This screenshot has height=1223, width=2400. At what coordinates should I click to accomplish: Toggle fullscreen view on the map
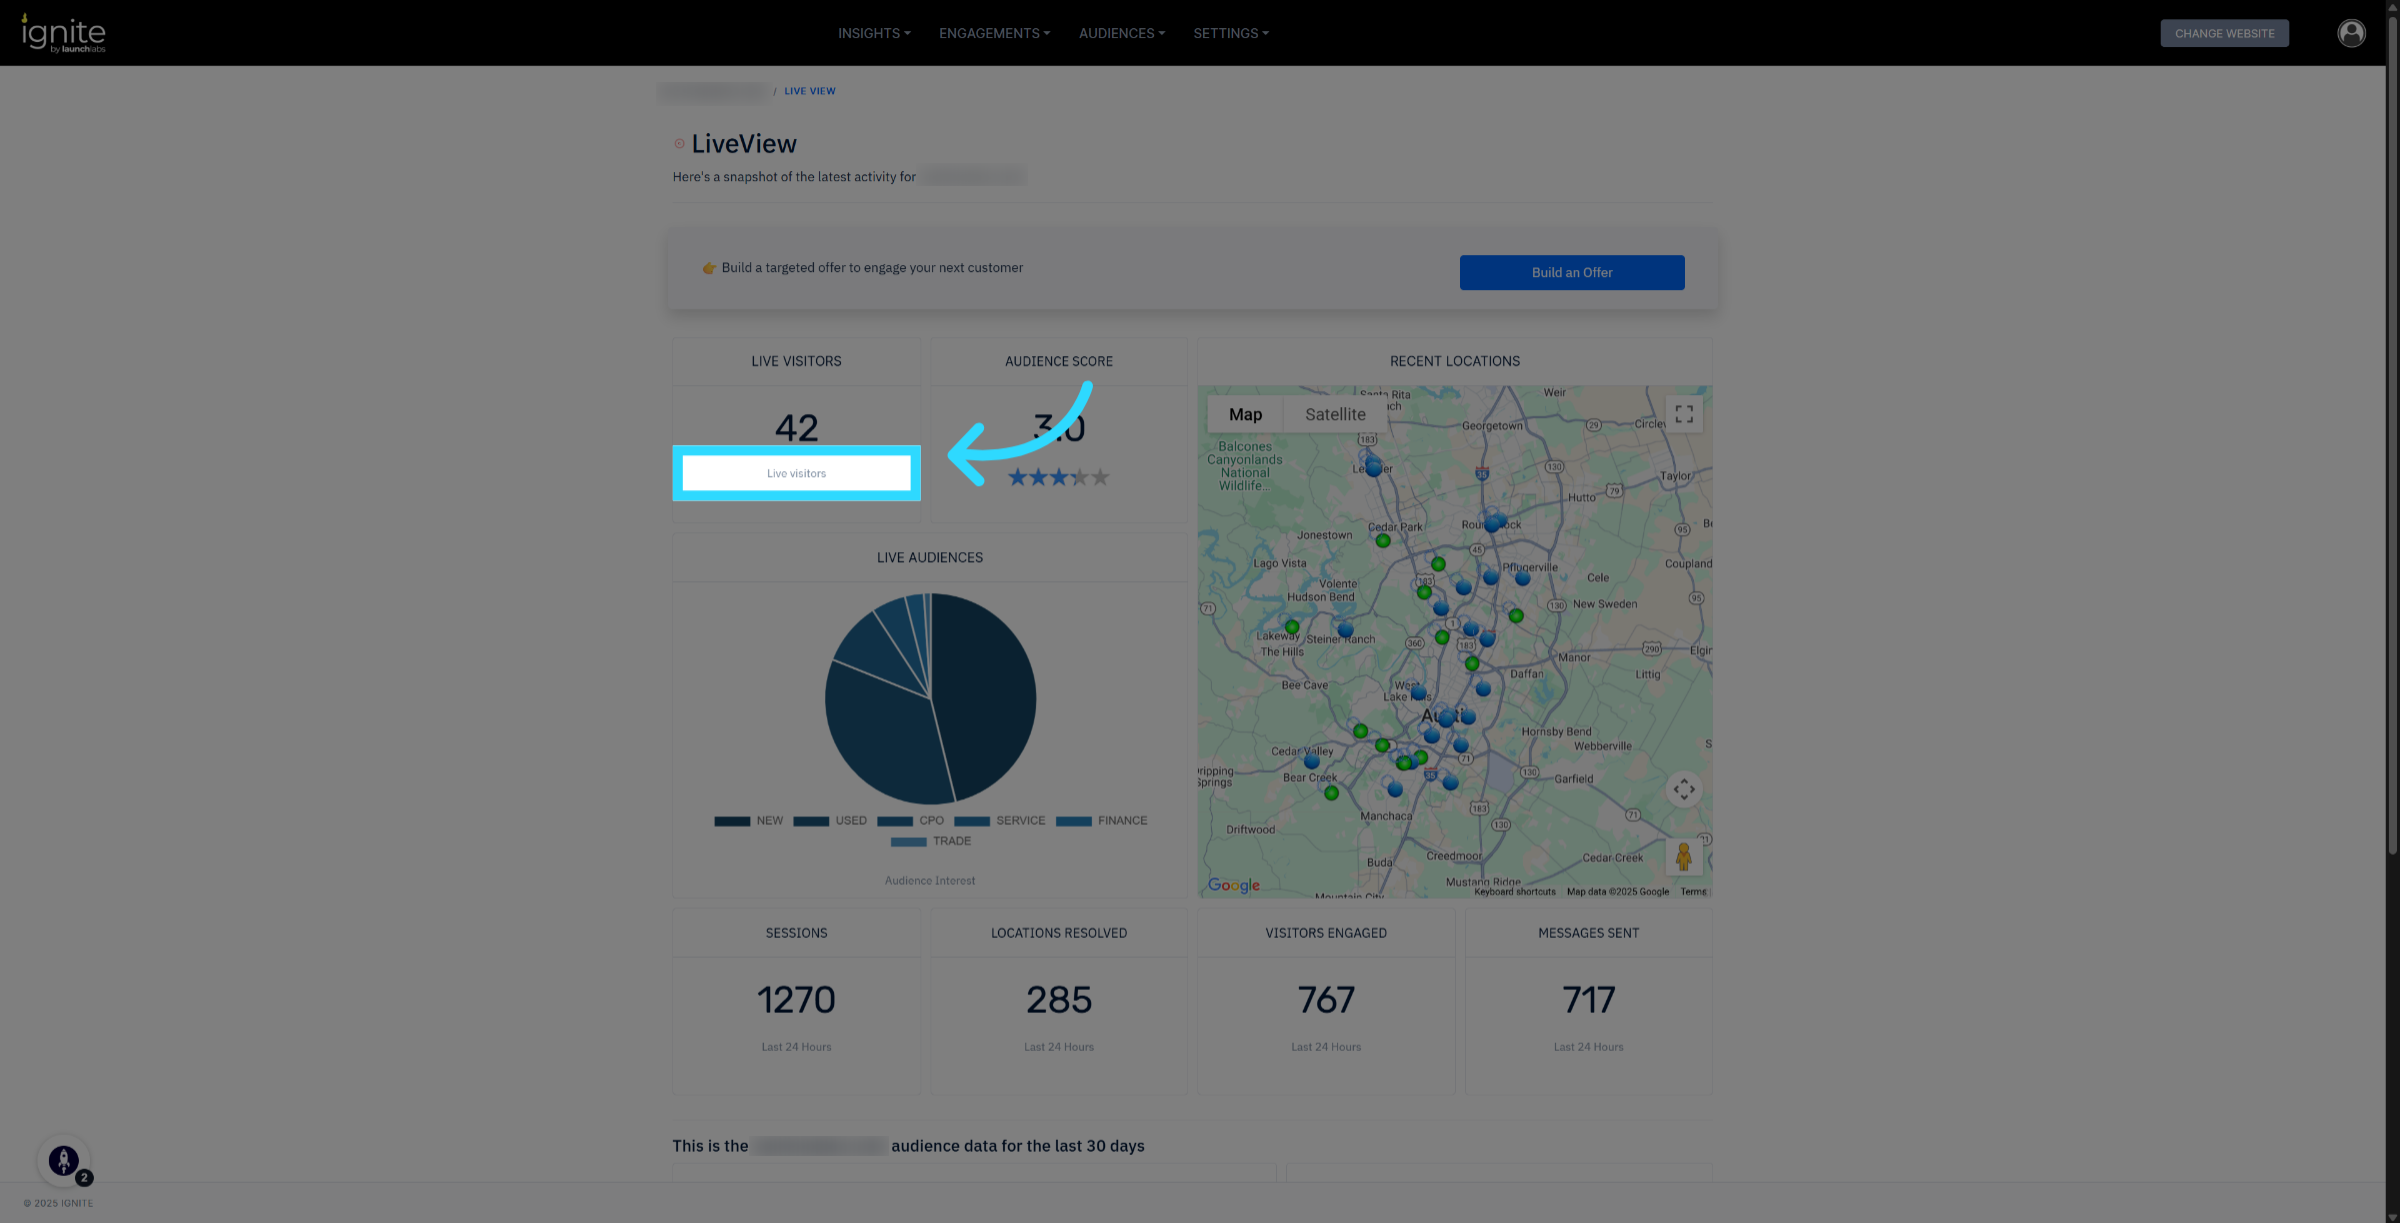(1684, 414)
